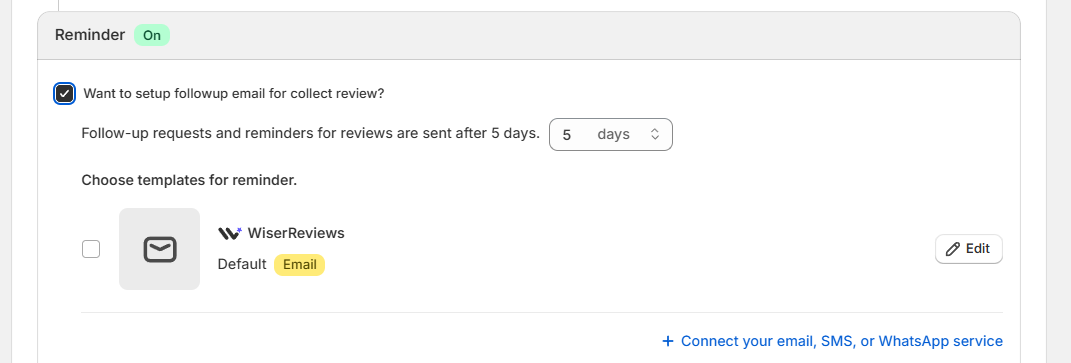Increase days with the stepper up arrow
Image resolution: width=1071 pixels, height=363 pixels.
(654, 131)
